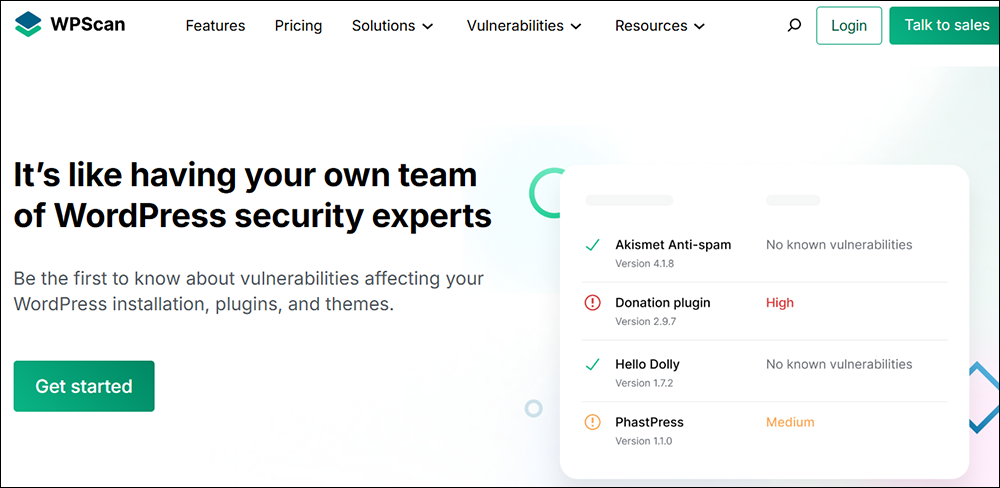Open the Solutions menu label
The height and width of the screenshot is (488, 1000).
tap(383, 26)
